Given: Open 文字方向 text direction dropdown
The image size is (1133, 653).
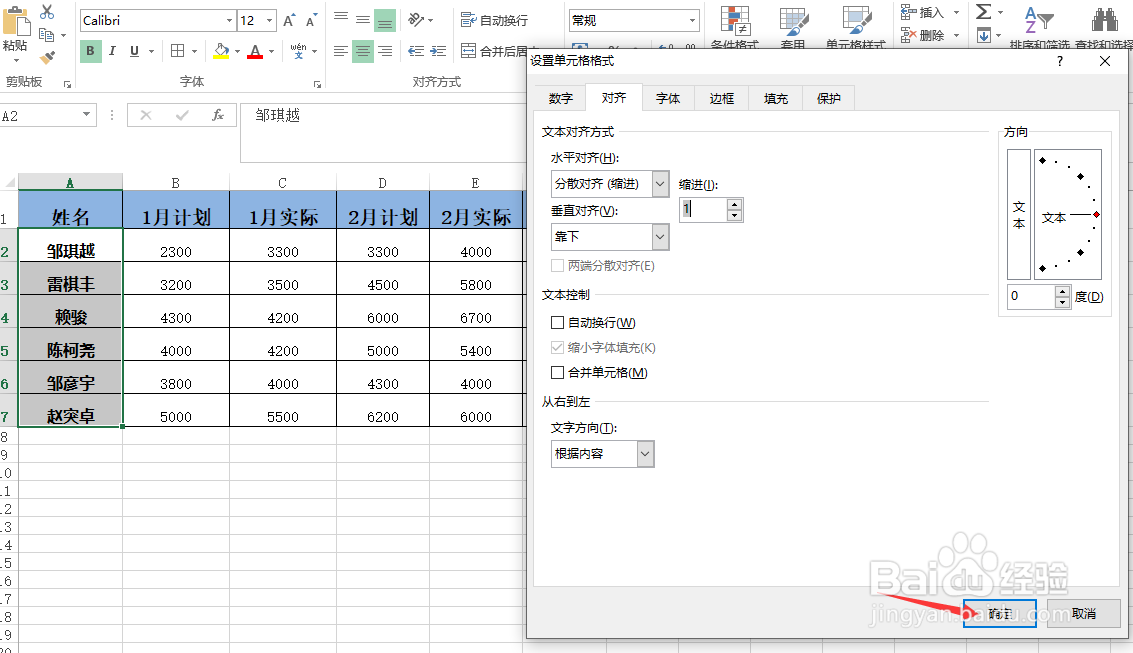Looking at the screenshot, I should pos(645,454).
